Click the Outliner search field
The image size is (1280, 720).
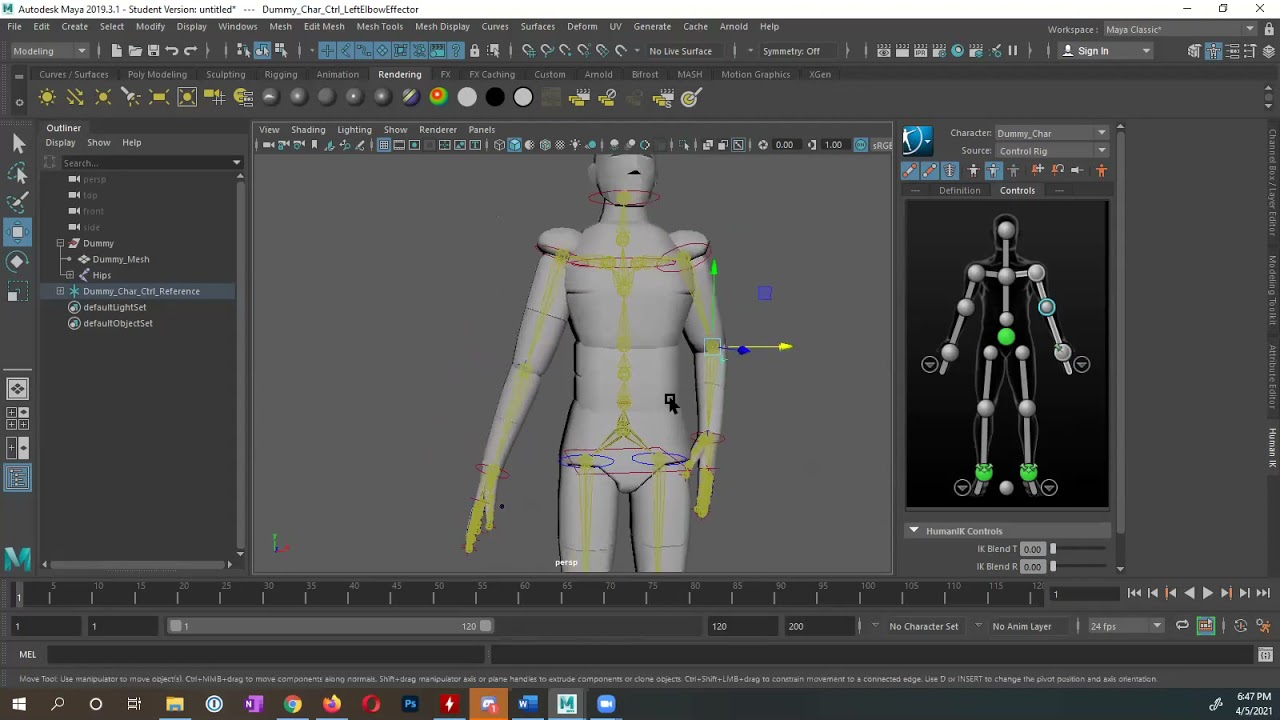(144, 162)
